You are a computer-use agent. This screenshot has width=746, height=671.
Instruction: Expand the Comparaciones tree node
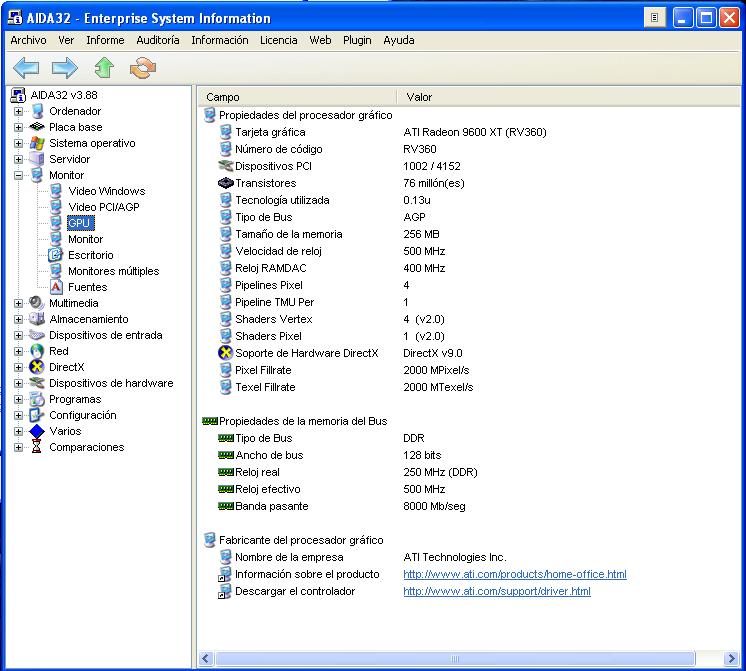(x=19, y=447)
